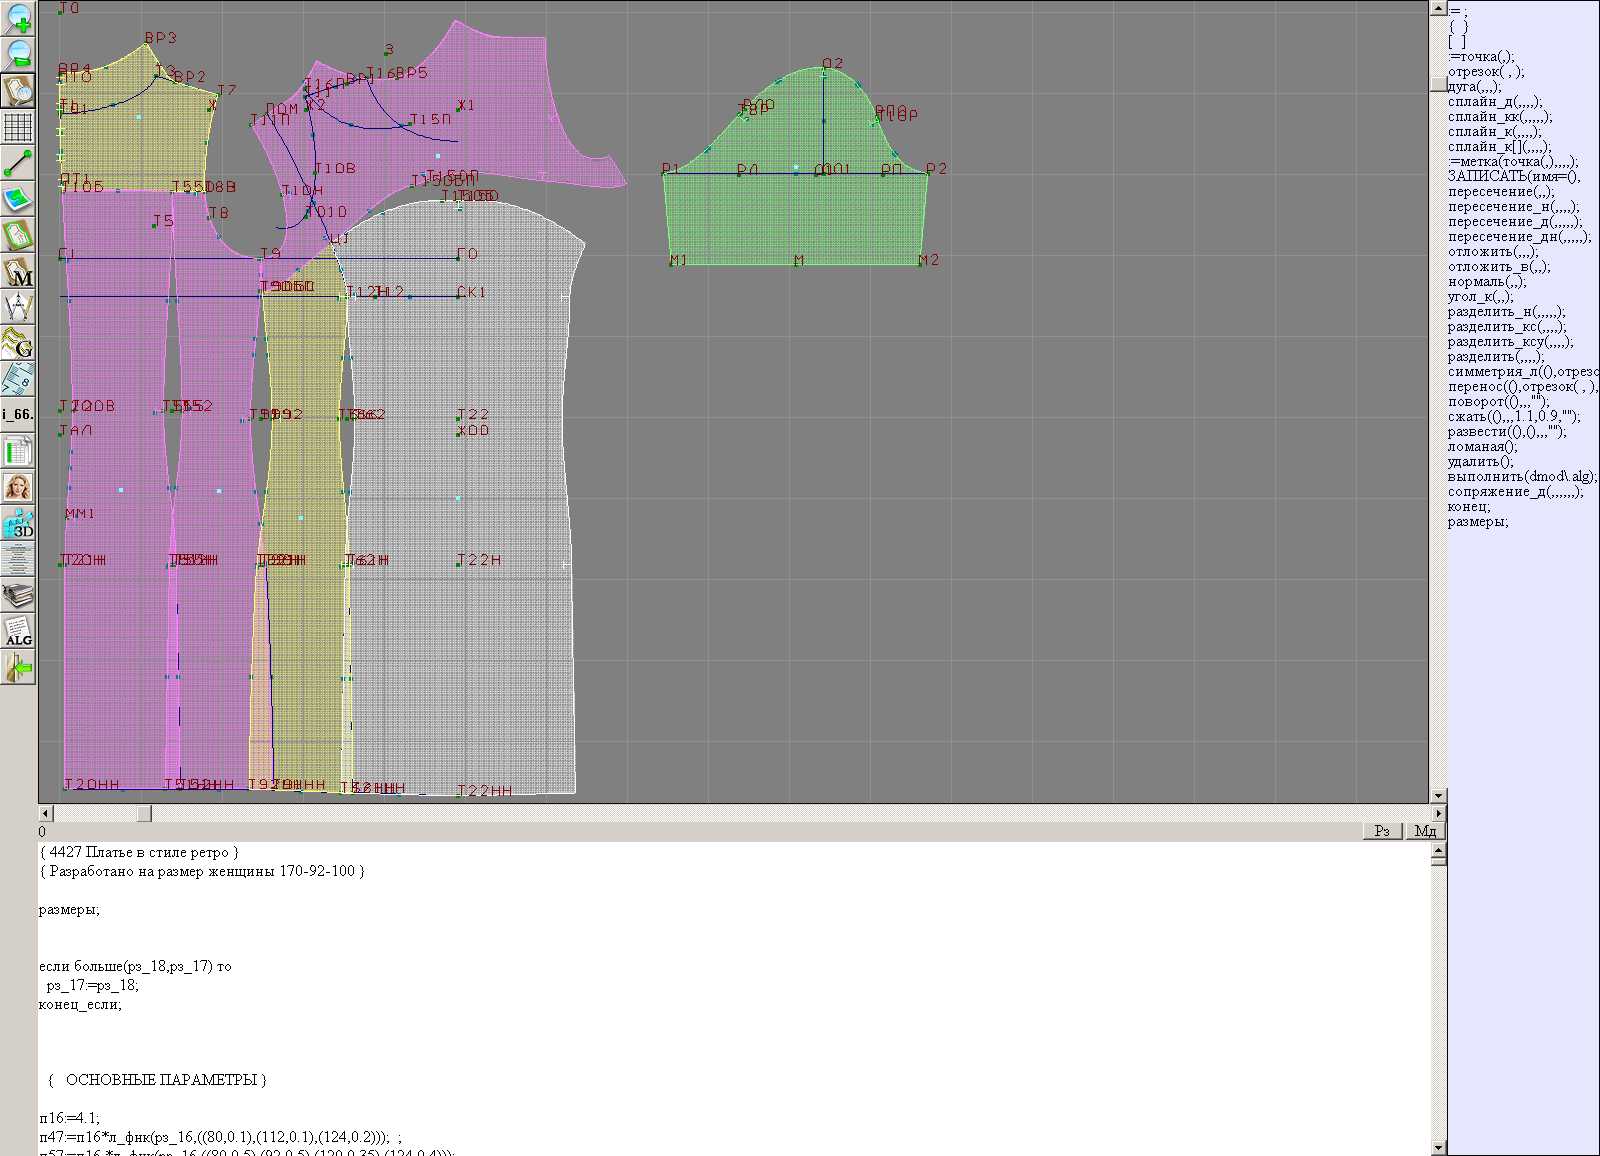This screenshot has height=1156, width=1600.
Task: Click the exit door arrow icon
Action: pos(18,668)
